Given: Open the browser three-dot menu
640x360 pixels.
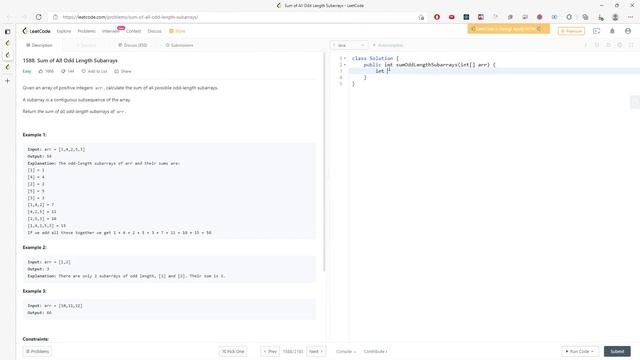Looking at the screenshot, I should point(631,17).
